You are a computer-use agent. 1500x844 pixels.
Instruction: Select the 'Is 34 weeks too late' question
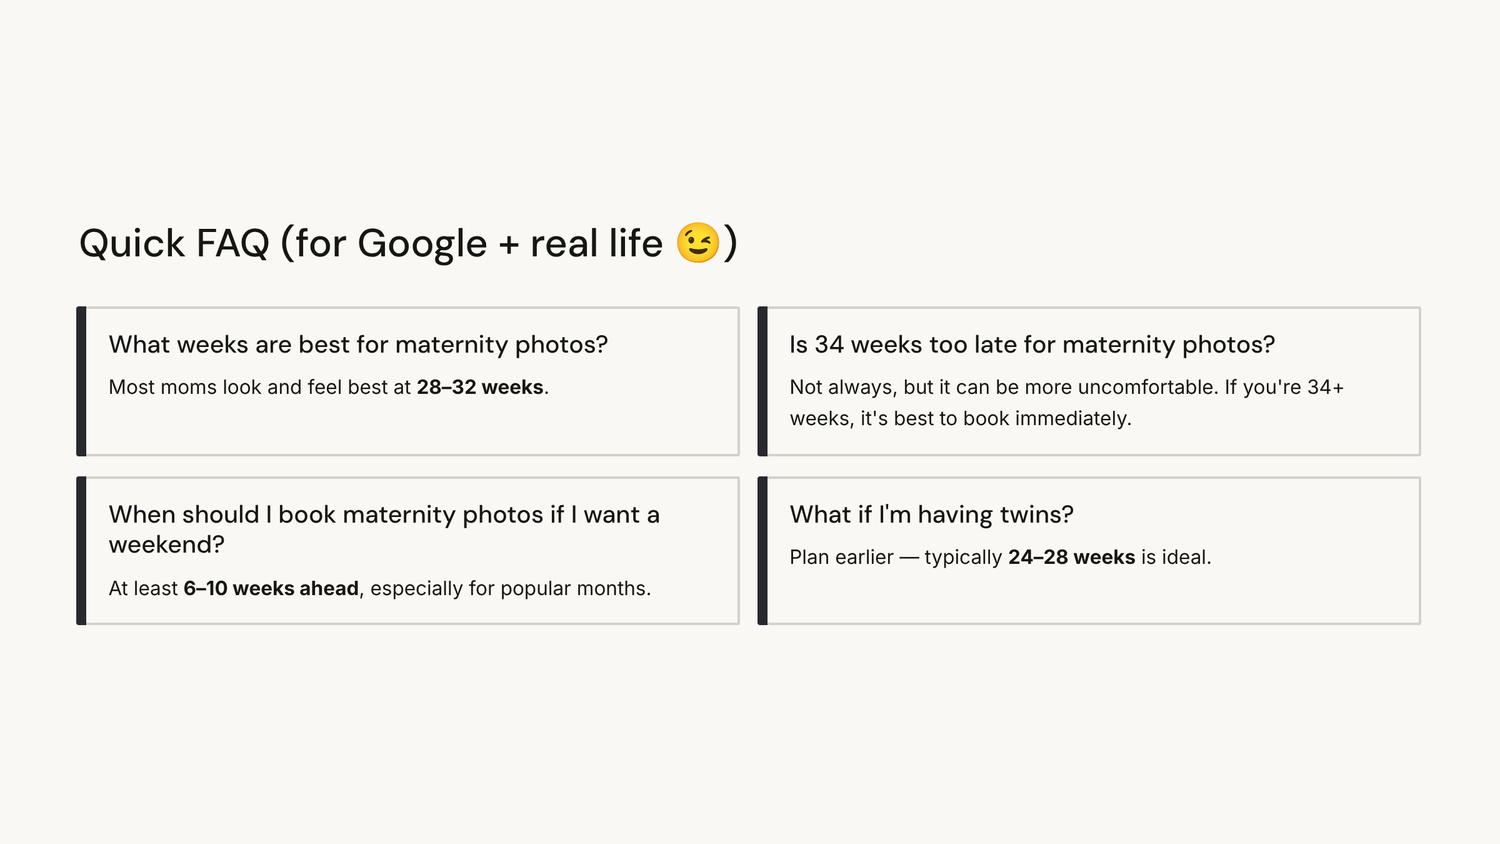[x=1032, y=344]
